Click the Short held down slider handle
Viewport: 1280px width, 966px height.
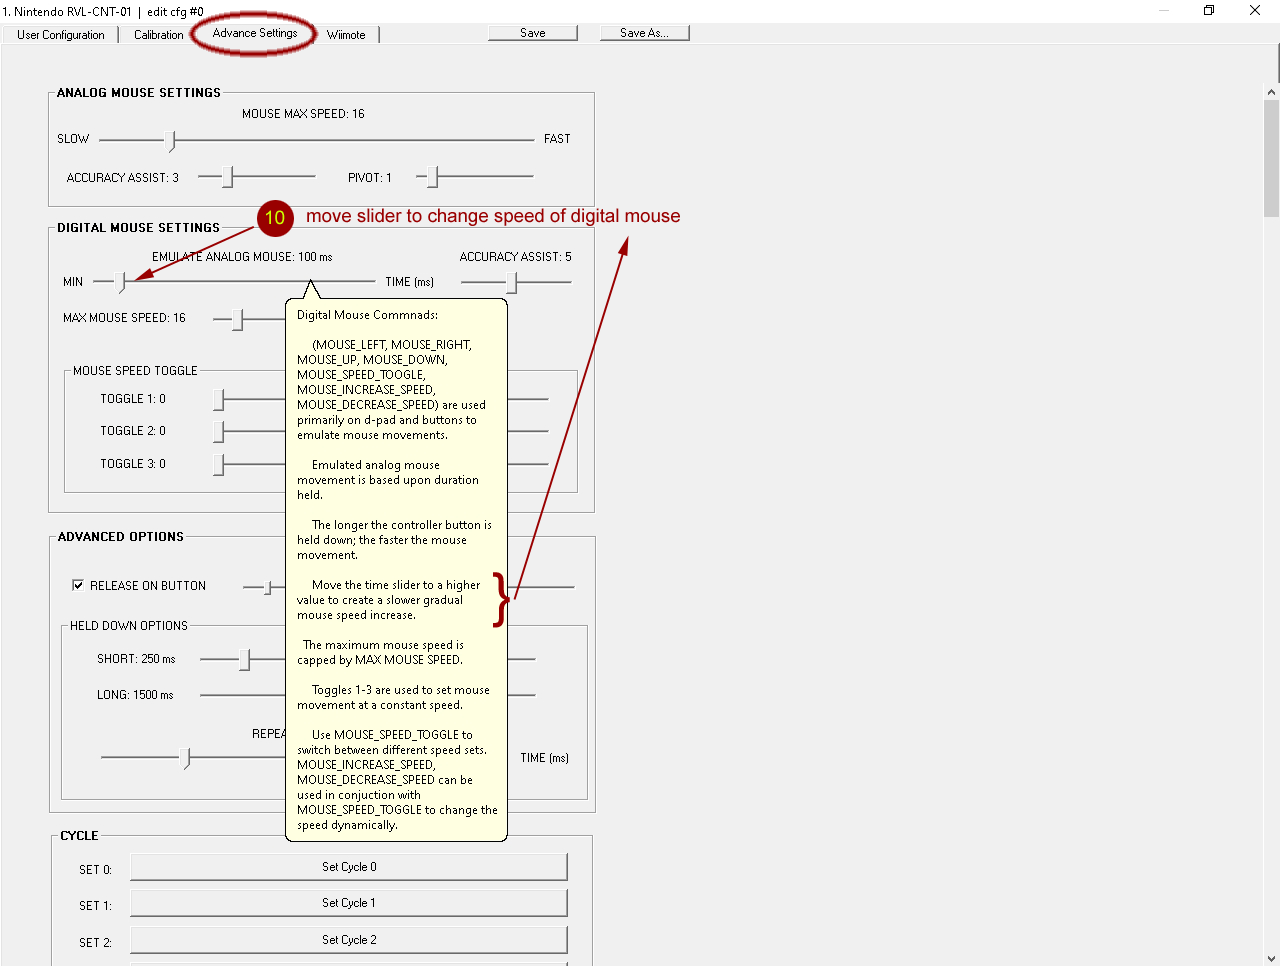(x=245, y=660)
